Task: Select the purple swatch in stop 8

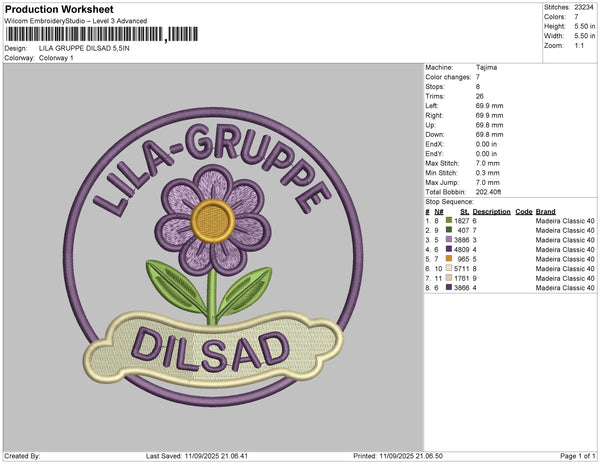Action: click(x=449, y=287)
